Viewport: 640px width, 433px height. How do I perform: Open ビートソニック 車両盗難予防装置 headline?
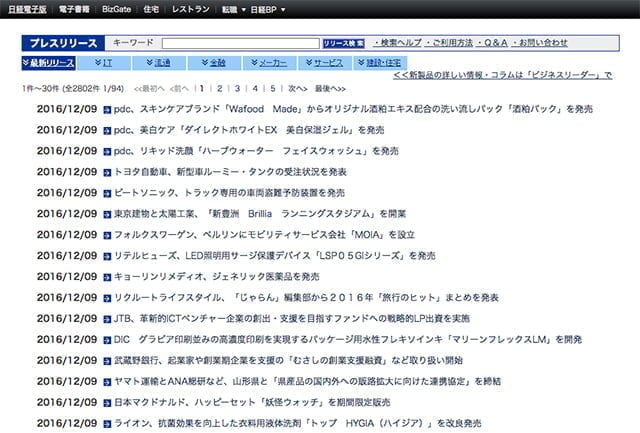229,193
